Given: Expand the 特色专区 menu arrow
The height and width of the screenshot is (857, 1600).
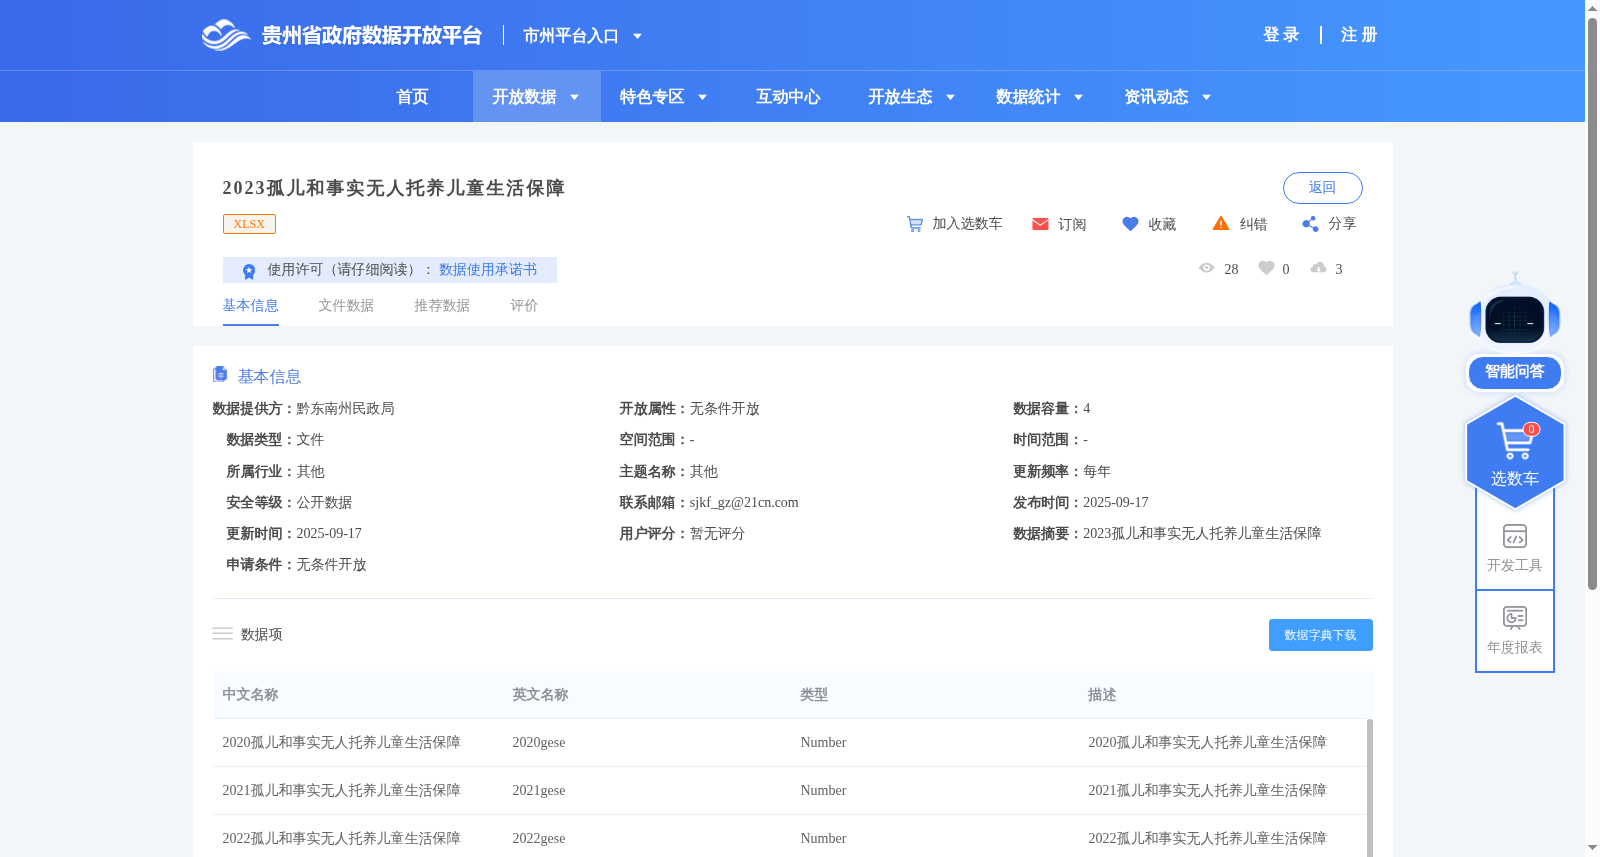Looking at the screenshot, I should pos(702,97).
